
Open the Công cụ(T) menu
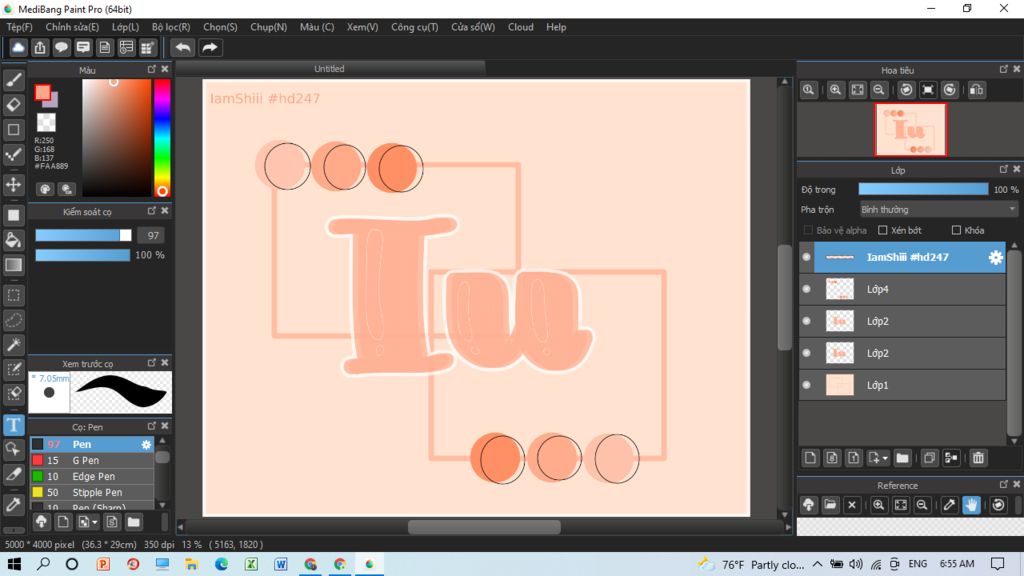[x=415, y=27]
